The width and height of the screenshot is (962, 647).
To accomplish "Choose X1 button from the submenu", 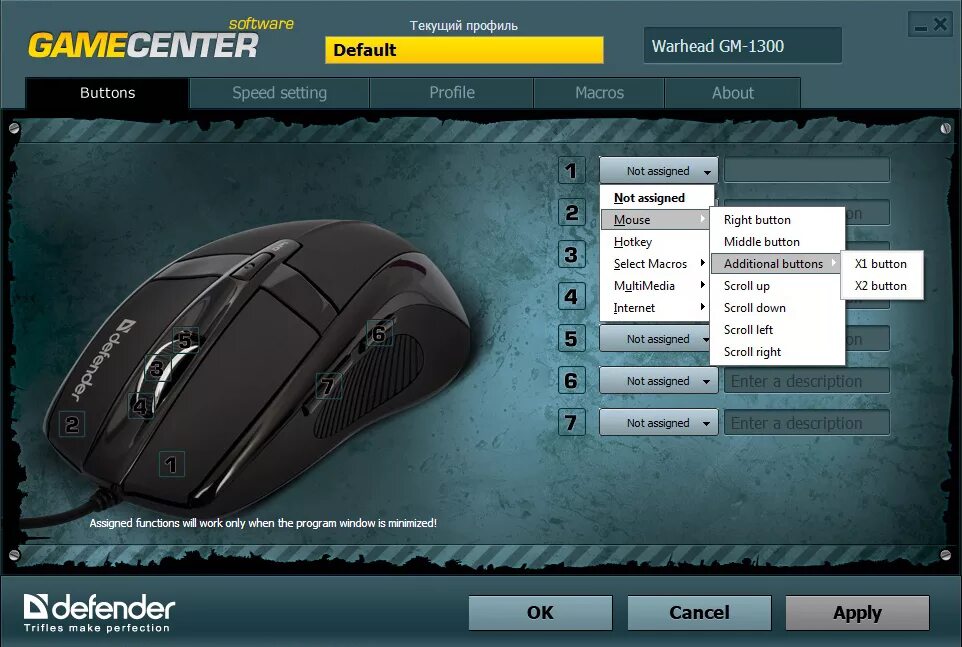I will (882, 264).
